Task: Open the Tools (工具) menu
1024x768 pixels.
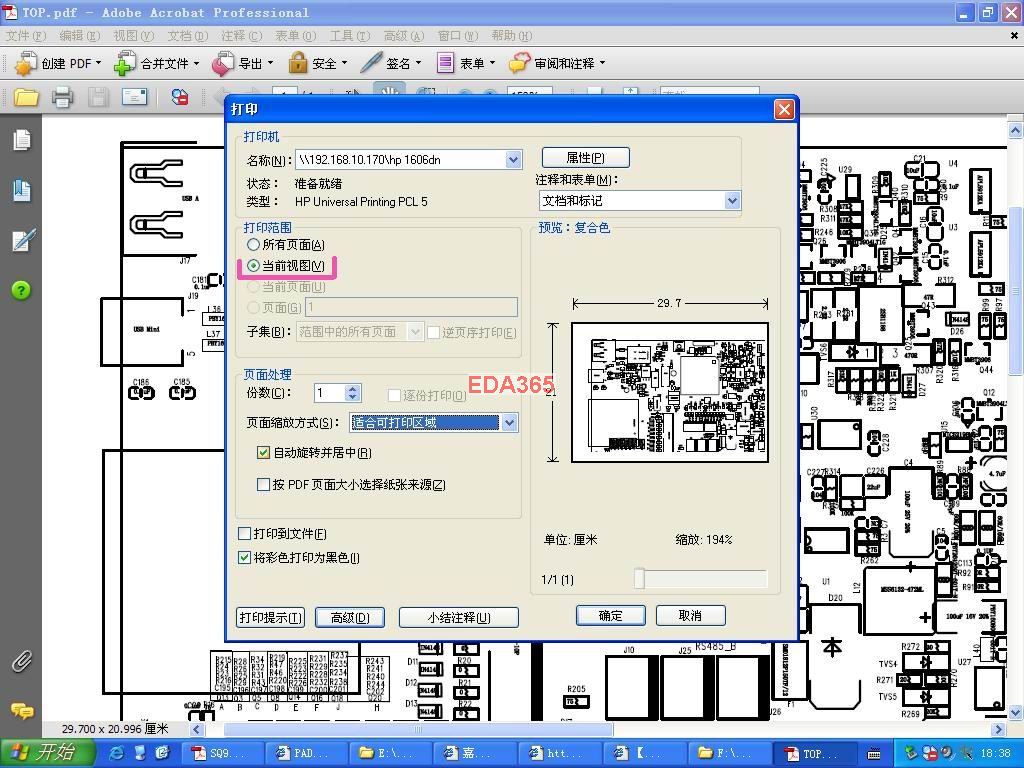Action: [349, 36]
